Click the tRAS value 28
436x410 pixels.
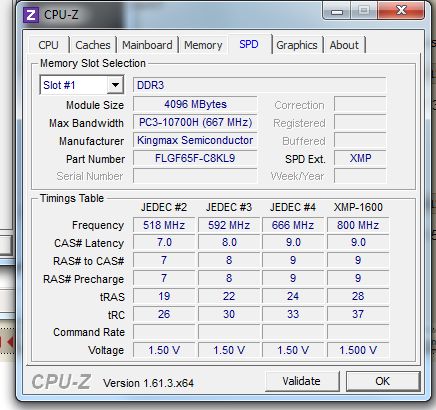click(x=358, y=296)
